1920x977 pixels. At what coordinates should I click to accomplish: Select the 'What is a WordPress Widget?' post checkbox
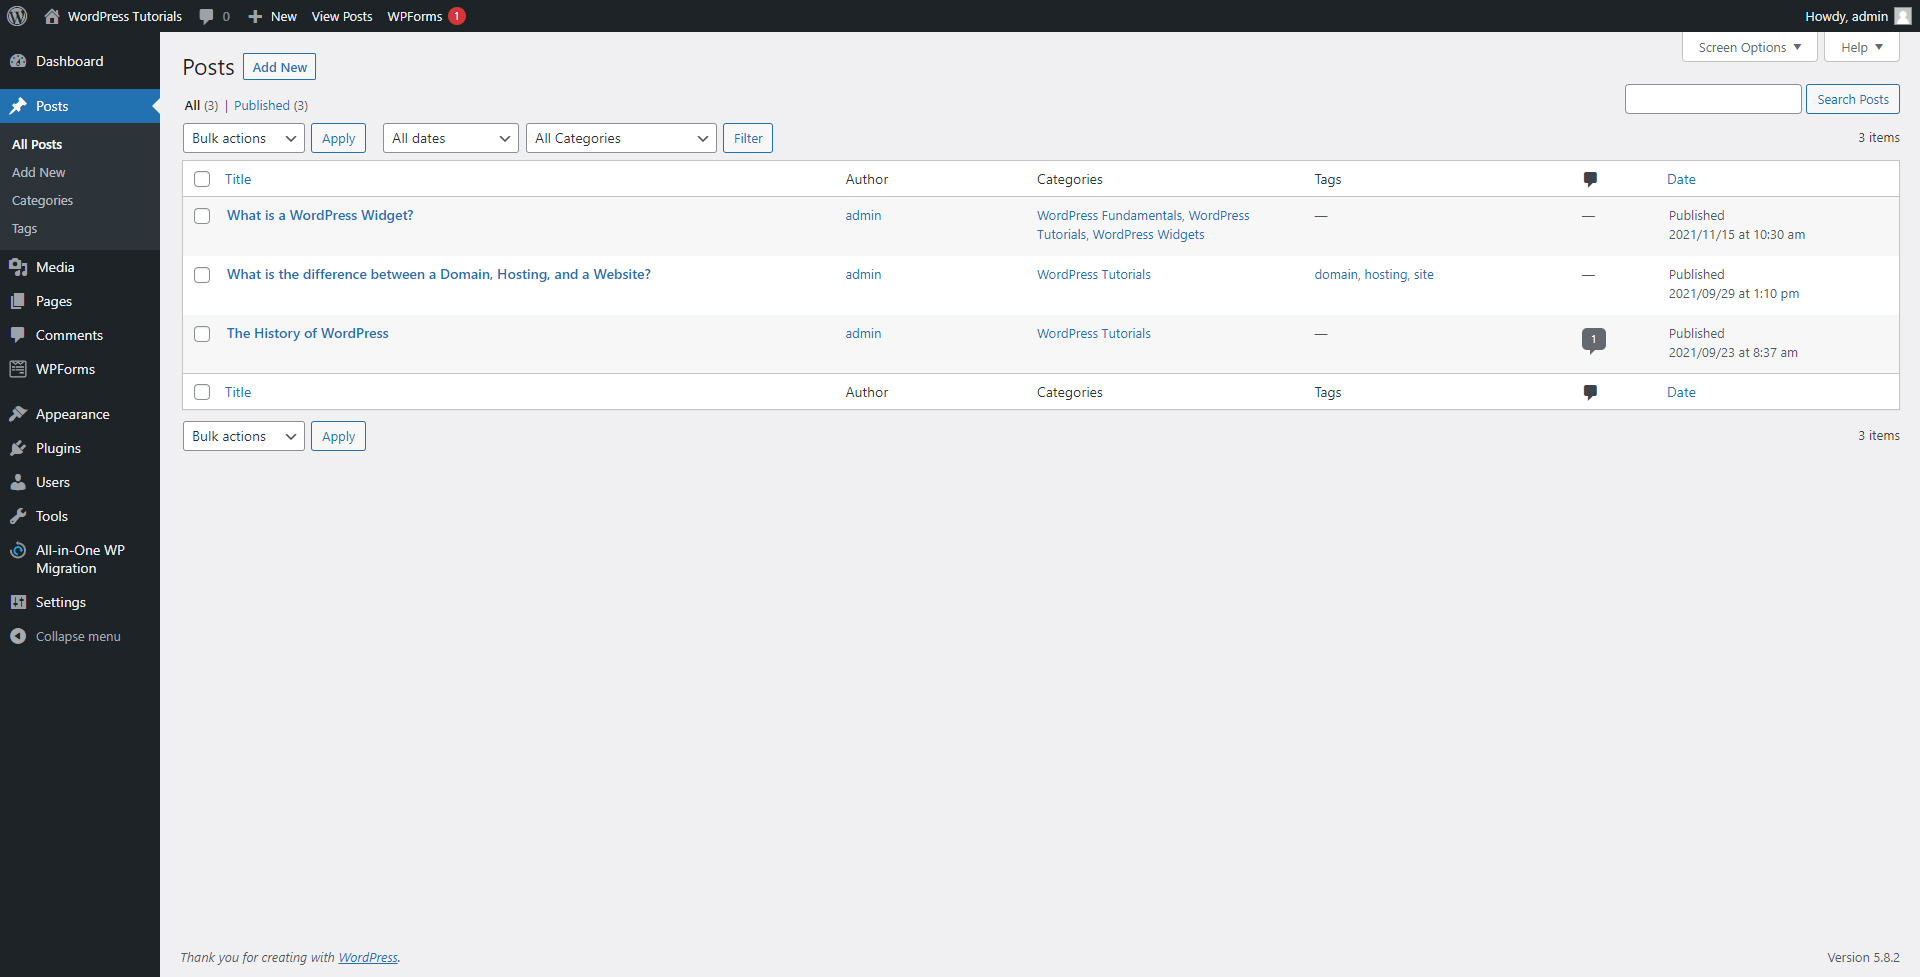[x=202, y=216]
